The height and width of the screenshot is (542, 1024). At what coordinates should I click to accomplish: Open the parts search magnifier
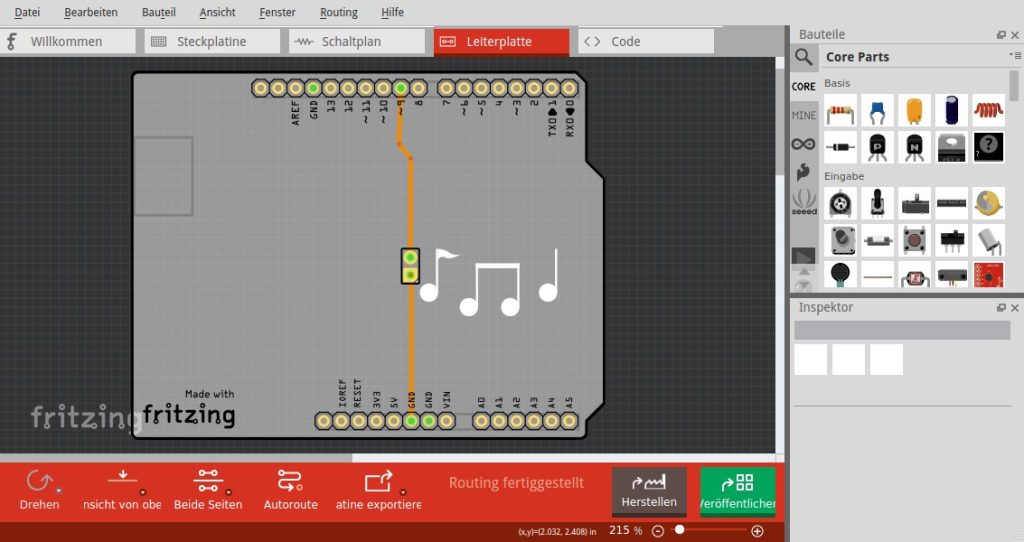coord(804,57)
